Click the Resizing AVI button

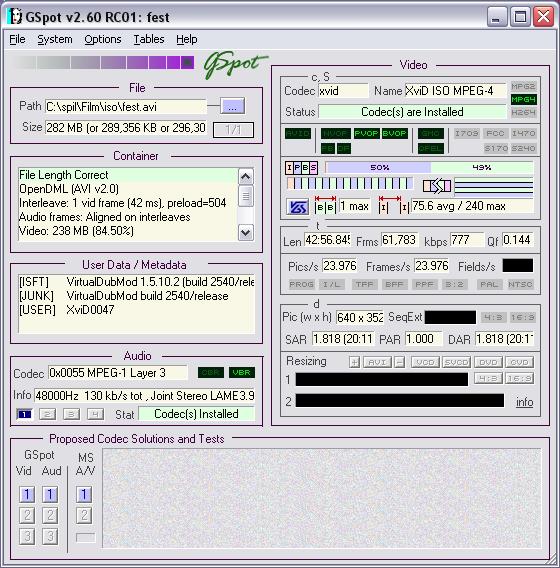point(377,362)
